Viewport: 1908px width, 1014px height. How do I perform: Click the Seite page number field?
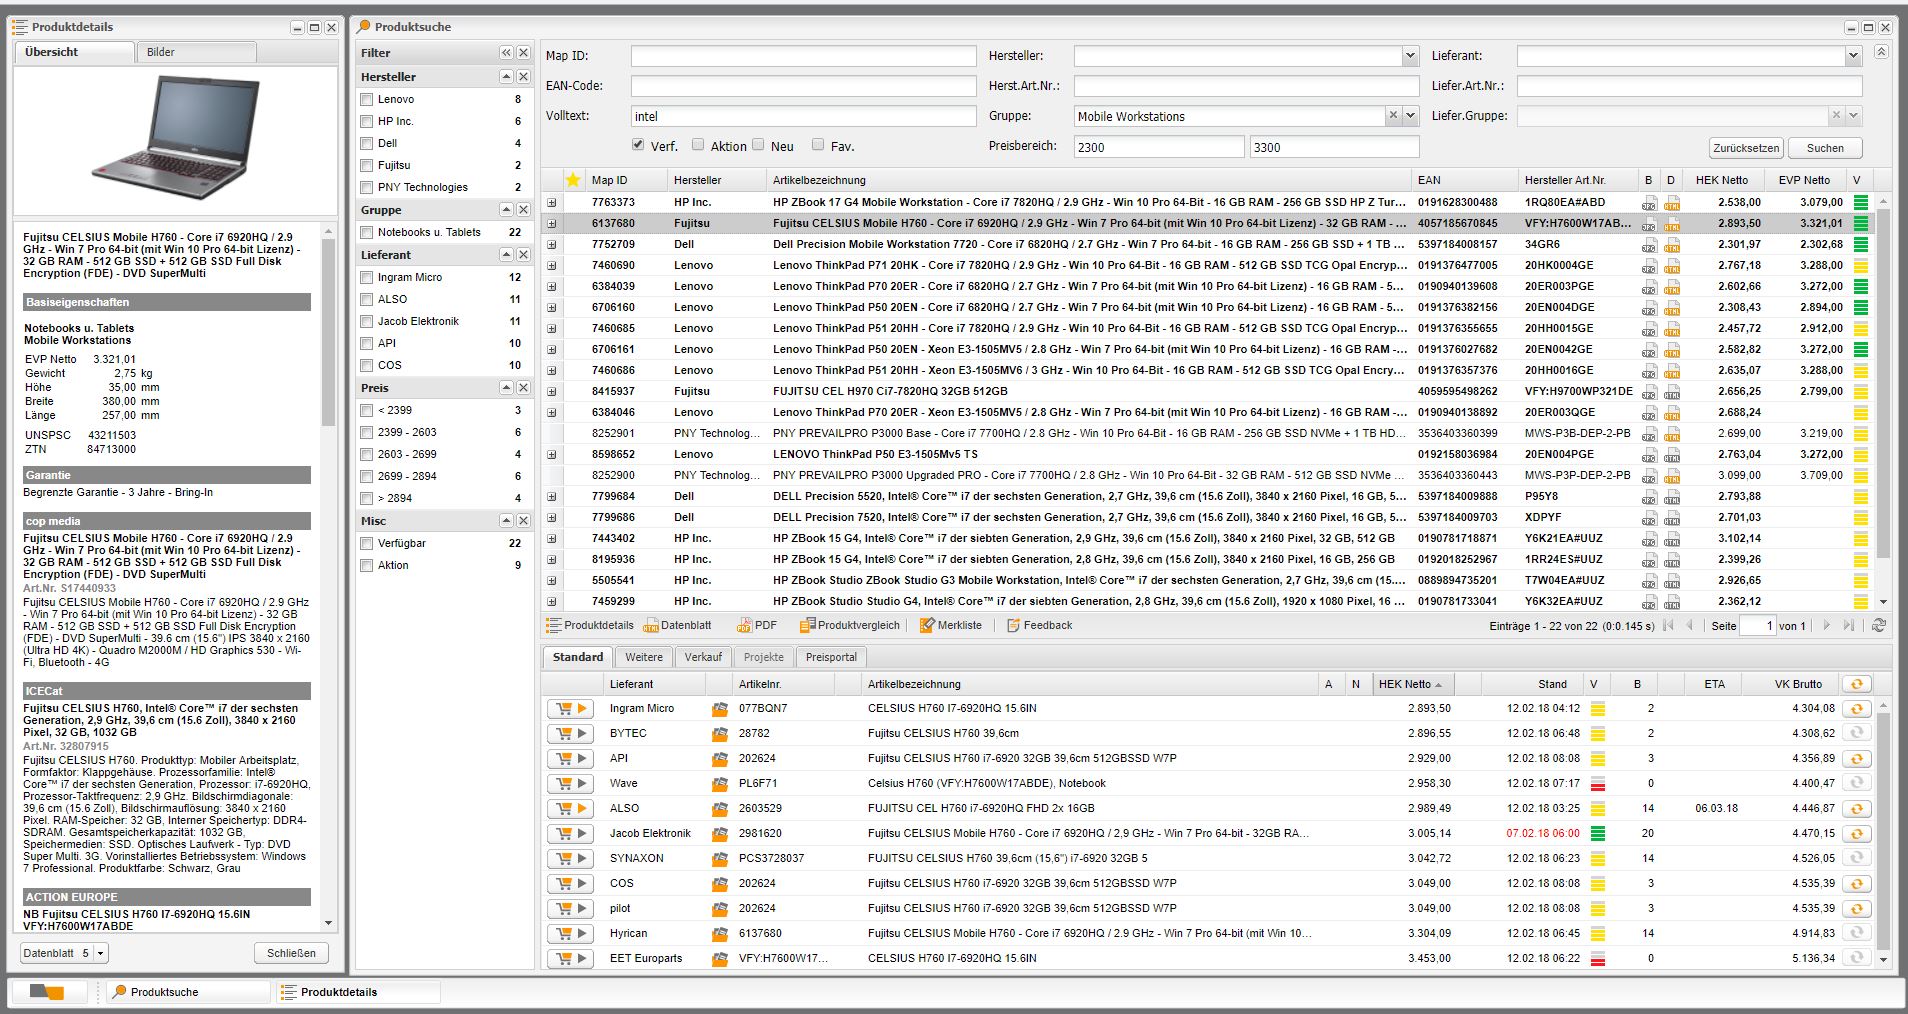point(1757,625)
